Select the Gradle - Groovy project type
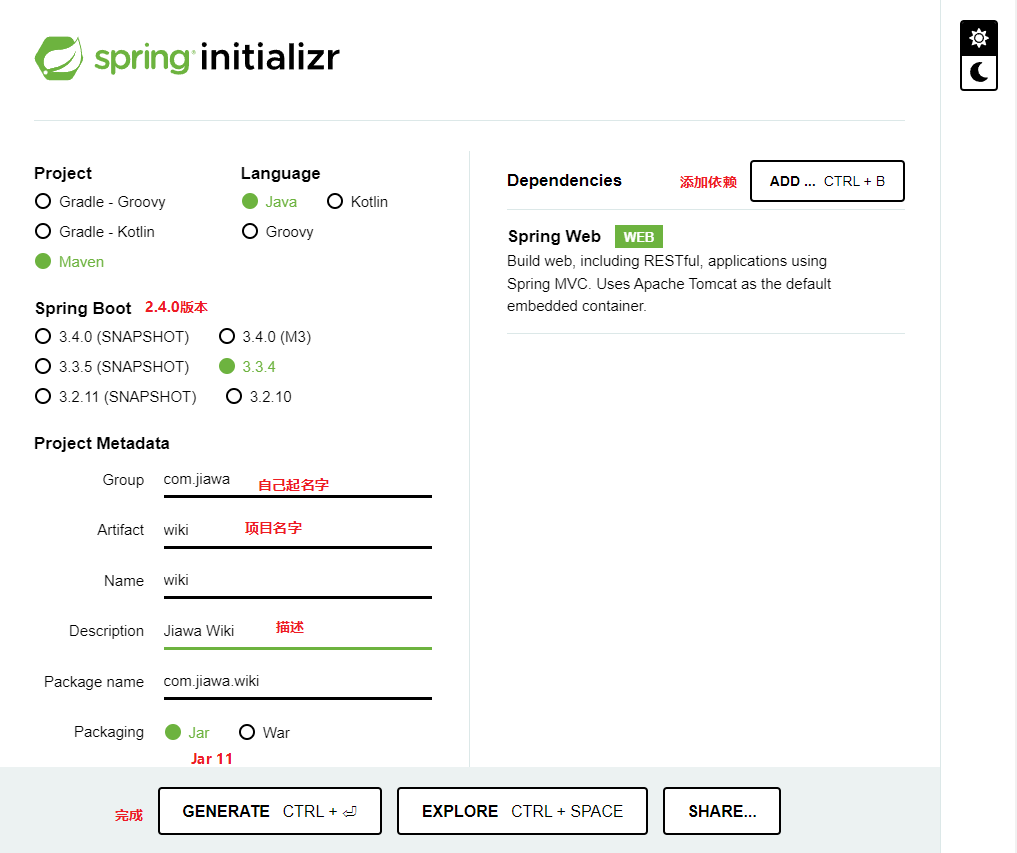This screenshot has height=853, width=1017. [43, 201]
